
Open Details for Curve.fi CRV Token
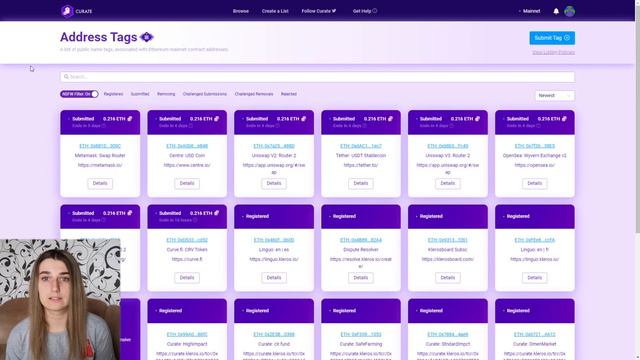point(187,278)
